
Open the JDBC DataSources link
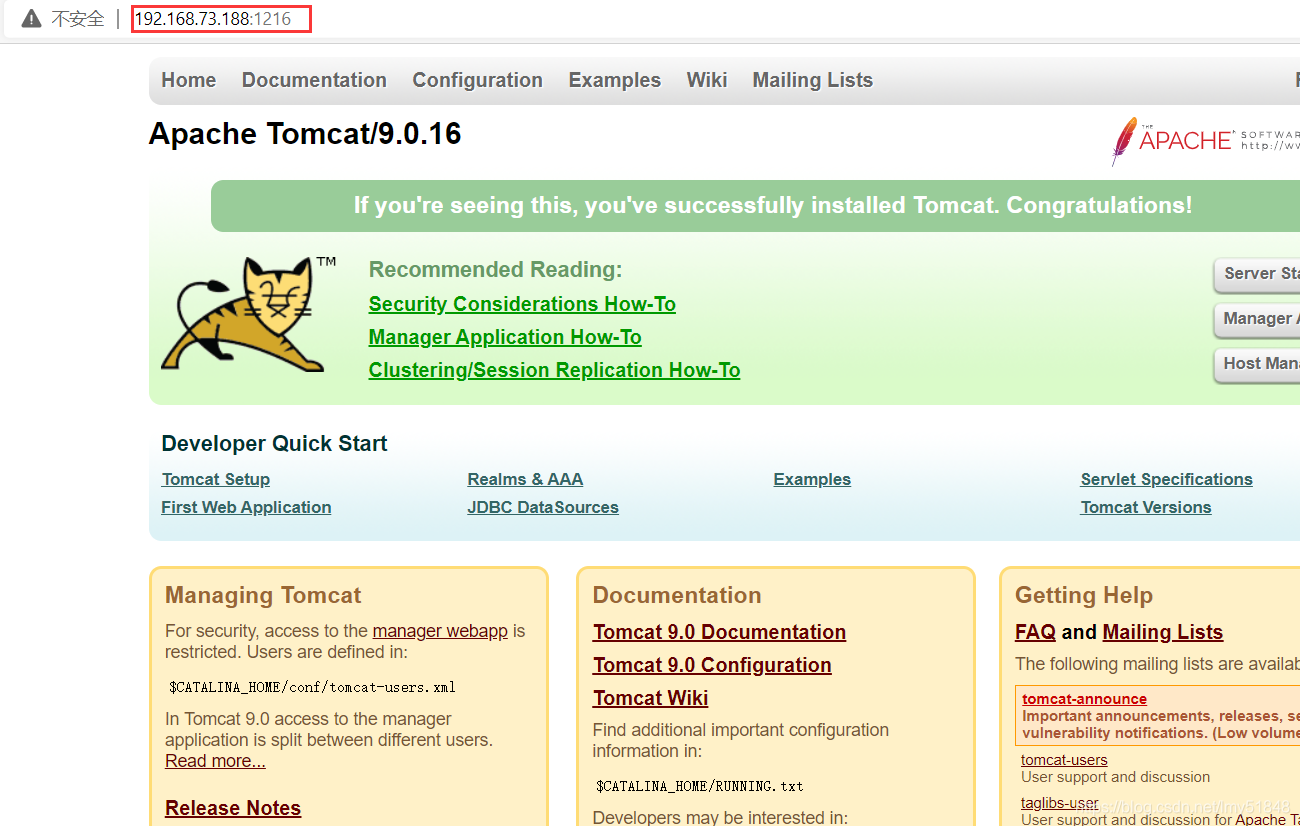coord(543,507)
